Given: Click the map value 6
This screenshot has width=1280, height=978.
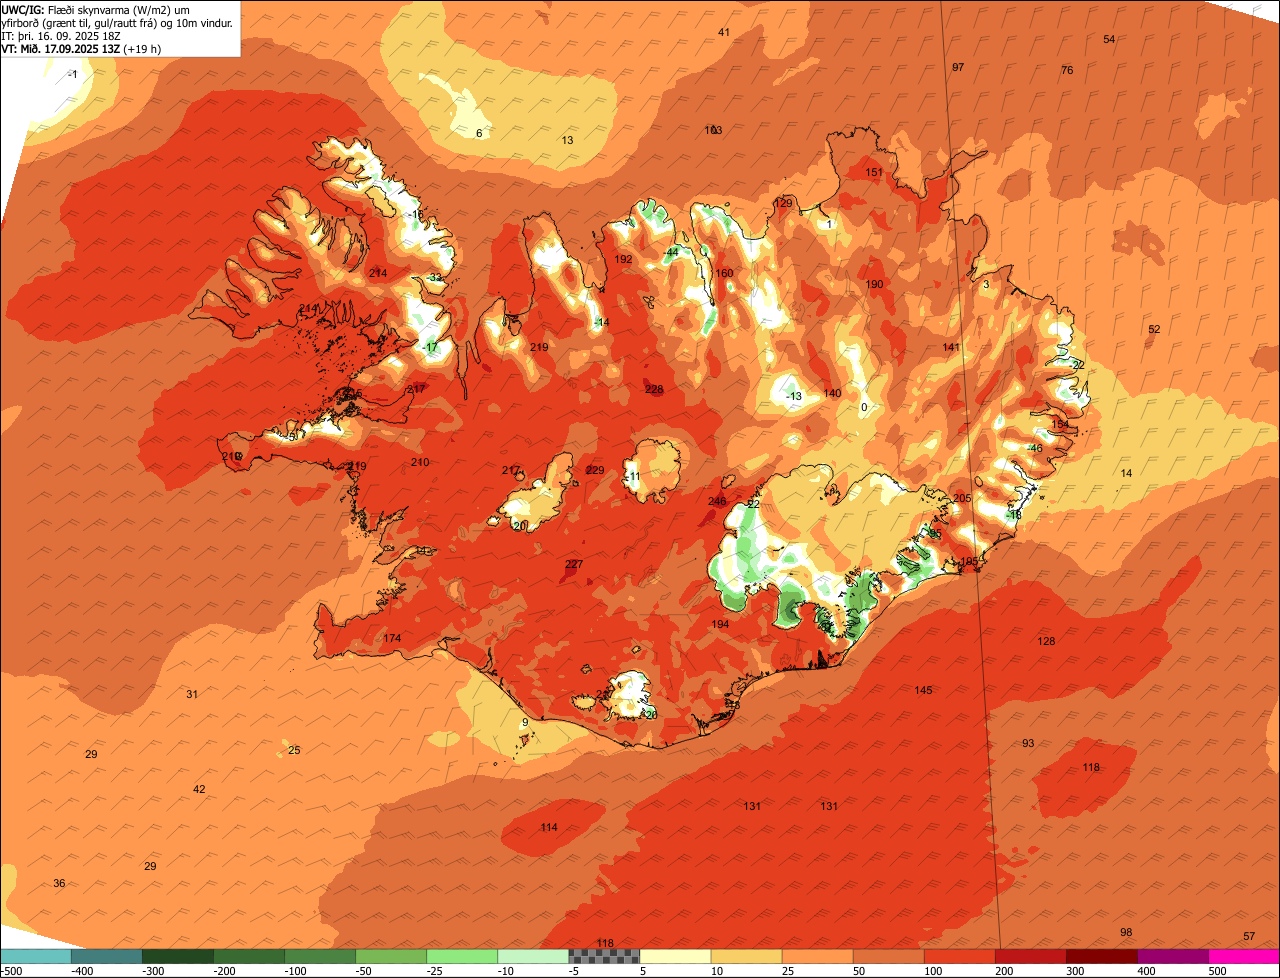Looking at the screenshot, I should click(x=479, y=134).
